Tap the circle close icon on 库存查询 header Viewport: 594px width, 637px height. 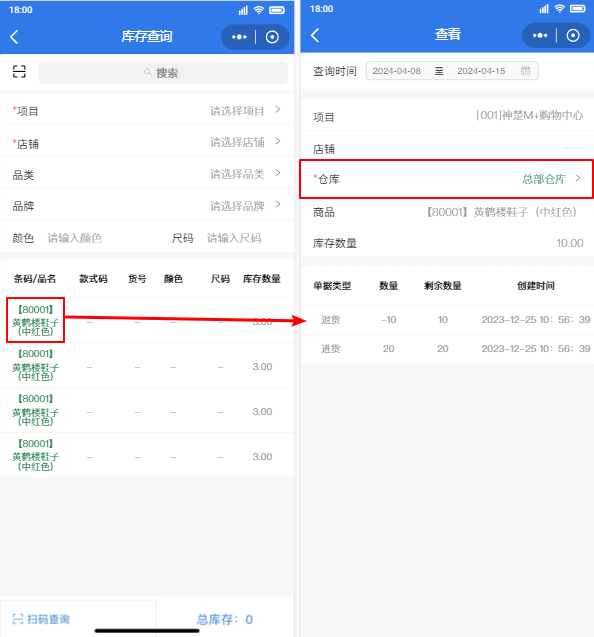coord(272,37)
